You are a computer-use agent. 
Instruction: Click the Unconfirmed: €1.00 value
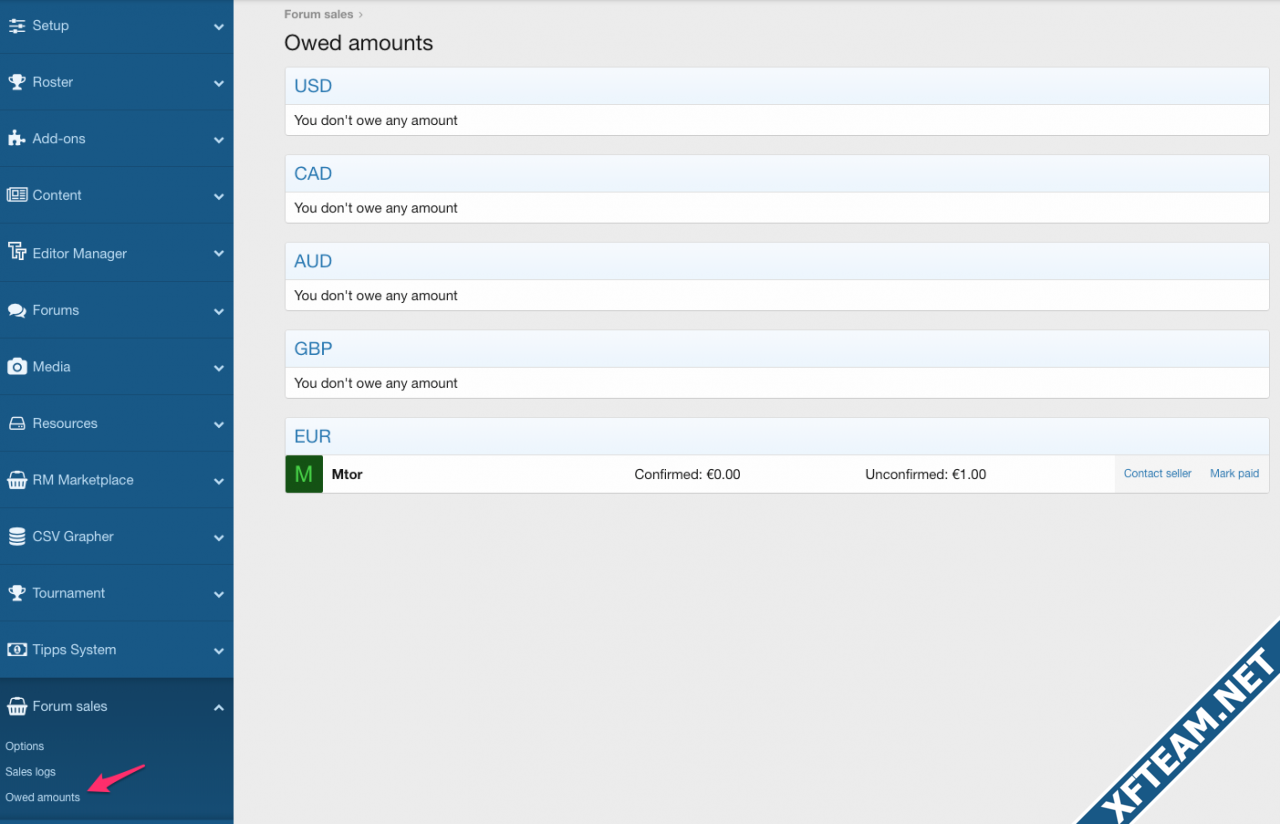[x=926, y=475]
